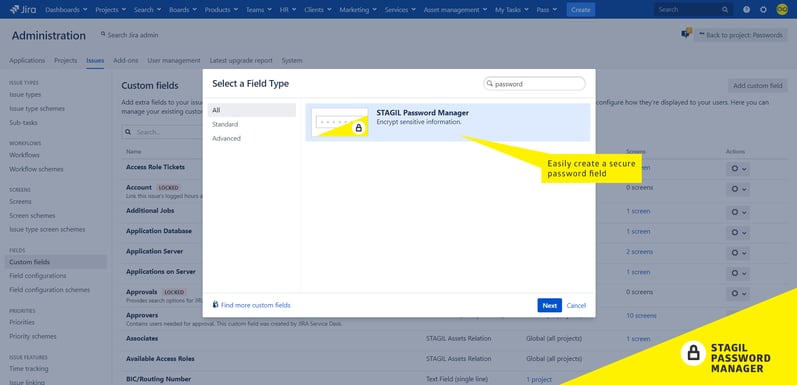Click Add custom field button
This screenshot has height=385, width=797.
757,85
